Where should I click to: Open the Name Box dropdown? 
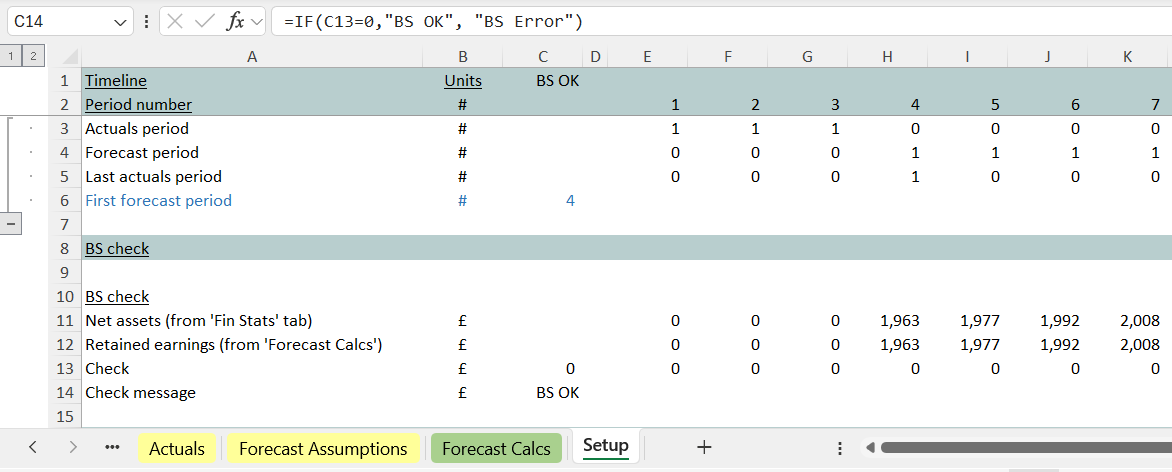pyautogui.click(x=121, y=21)
